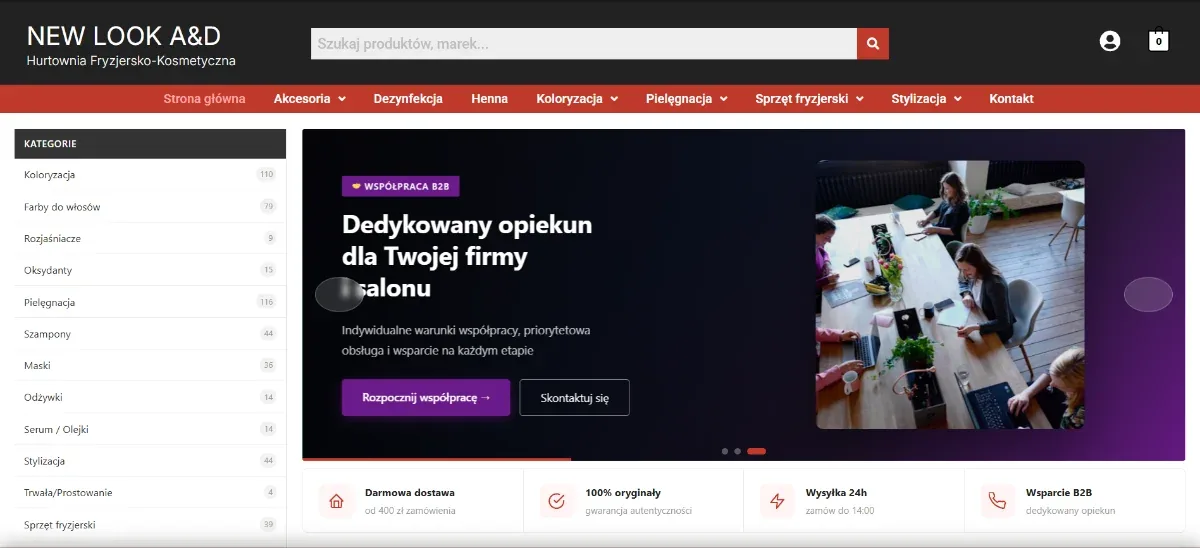The image size is (1200, 548).
Task: Click Wysyłka 24h text
Action: point(836,492)
